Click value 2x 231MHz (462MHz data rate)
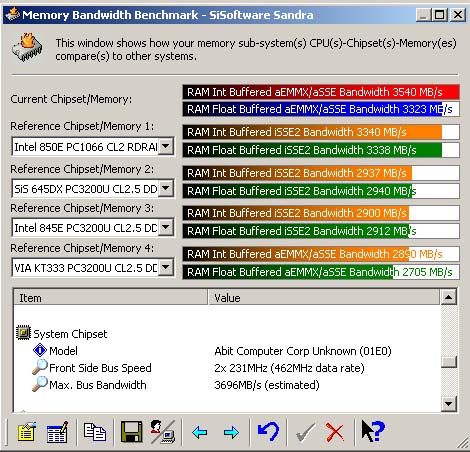 coord(289,368)
